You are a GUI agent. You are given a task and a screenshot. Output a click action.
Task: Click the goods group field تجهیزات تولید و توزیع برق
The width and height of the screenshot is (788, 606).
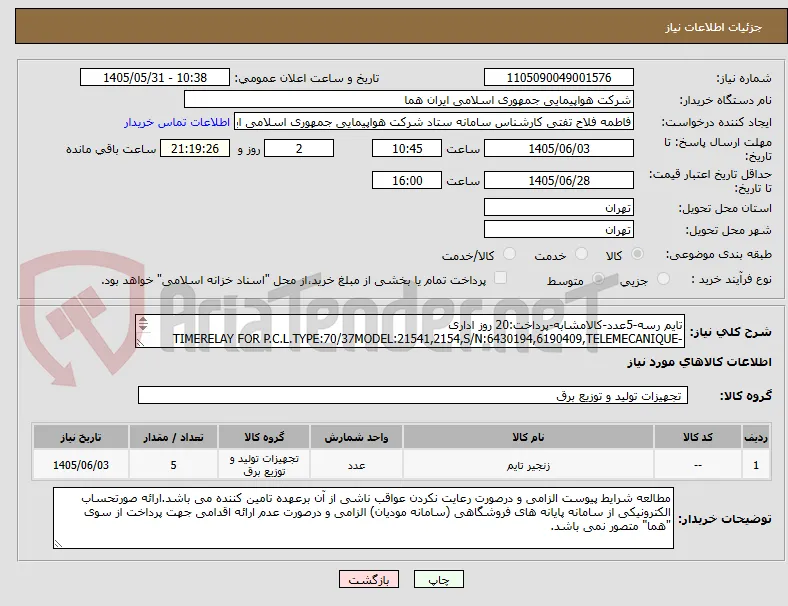tap(413, 395)
